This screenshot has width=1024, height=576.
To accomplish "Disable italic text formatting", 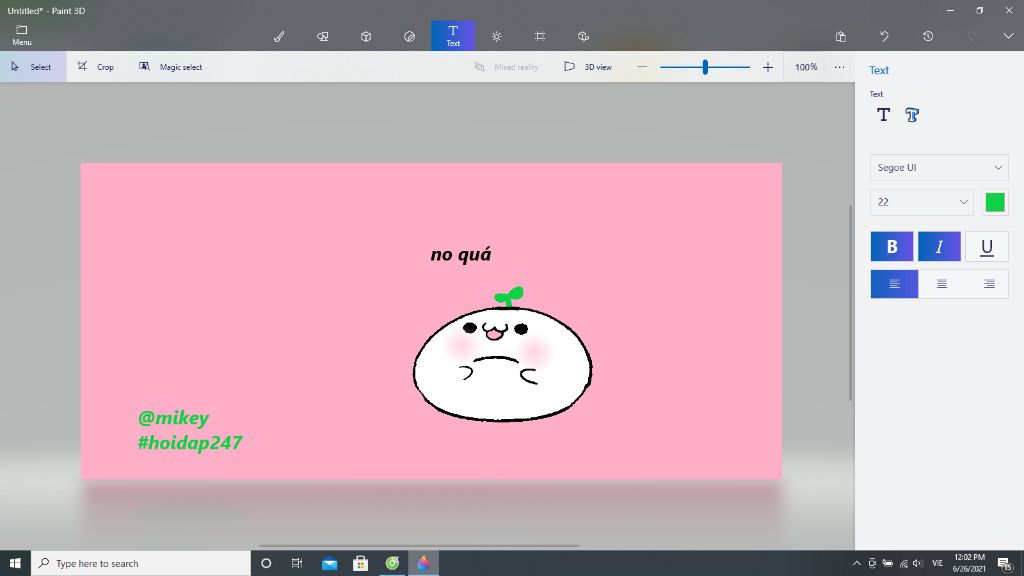I will click(939, 246).
